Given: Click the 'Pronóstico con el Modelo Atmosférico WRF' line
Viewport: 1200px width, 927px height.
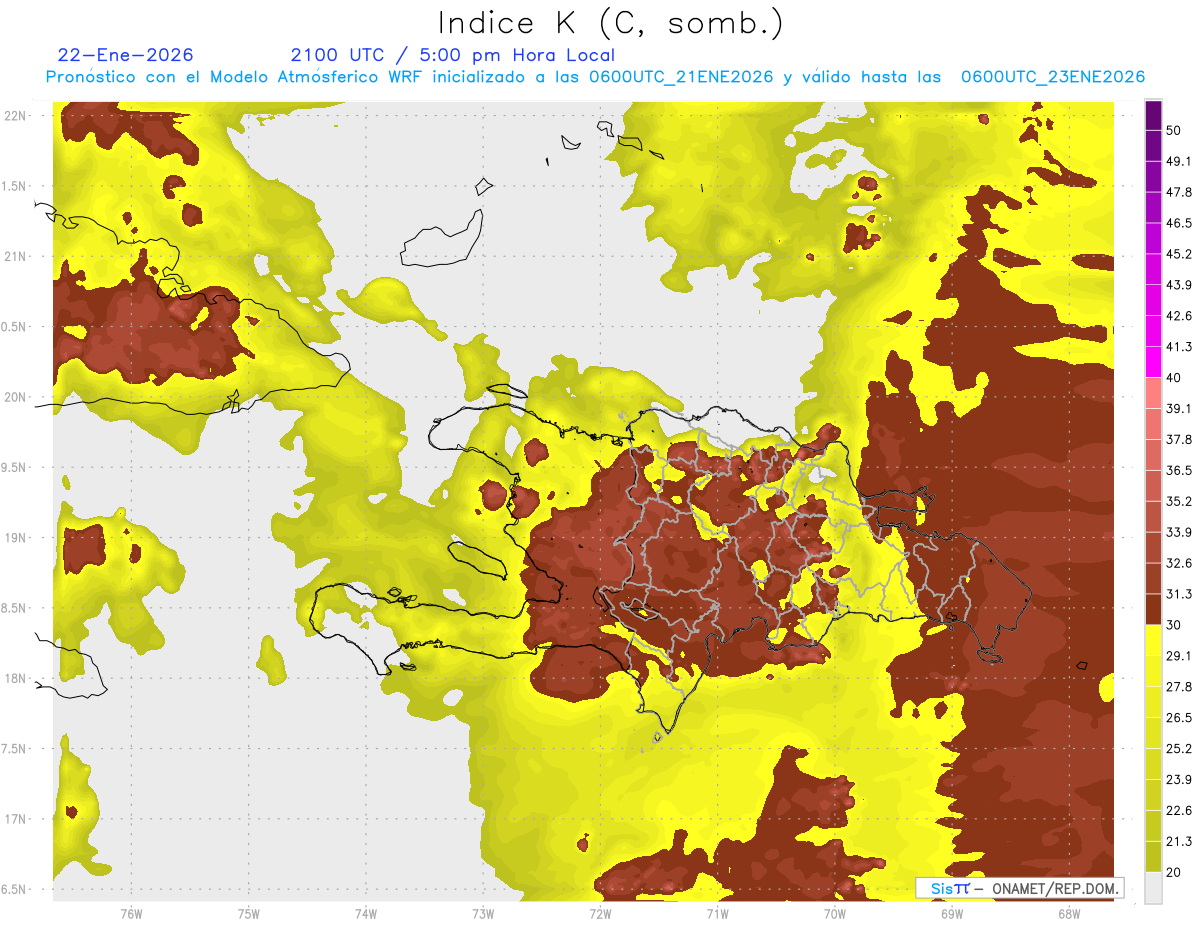Looking at the screenshot, I should coord(595,77).
